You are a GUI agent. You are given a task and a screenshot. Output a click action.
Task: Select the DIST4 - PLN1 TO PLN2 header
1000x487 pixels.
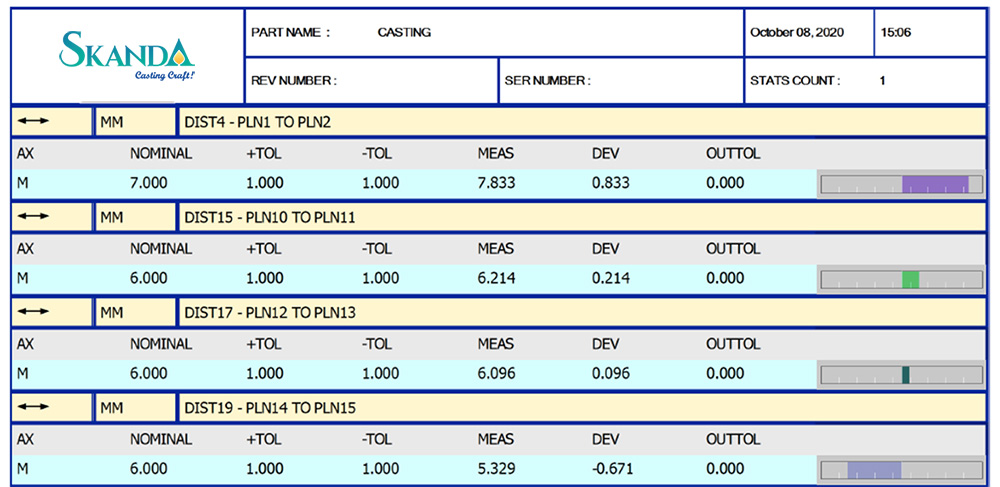[257, 122]
